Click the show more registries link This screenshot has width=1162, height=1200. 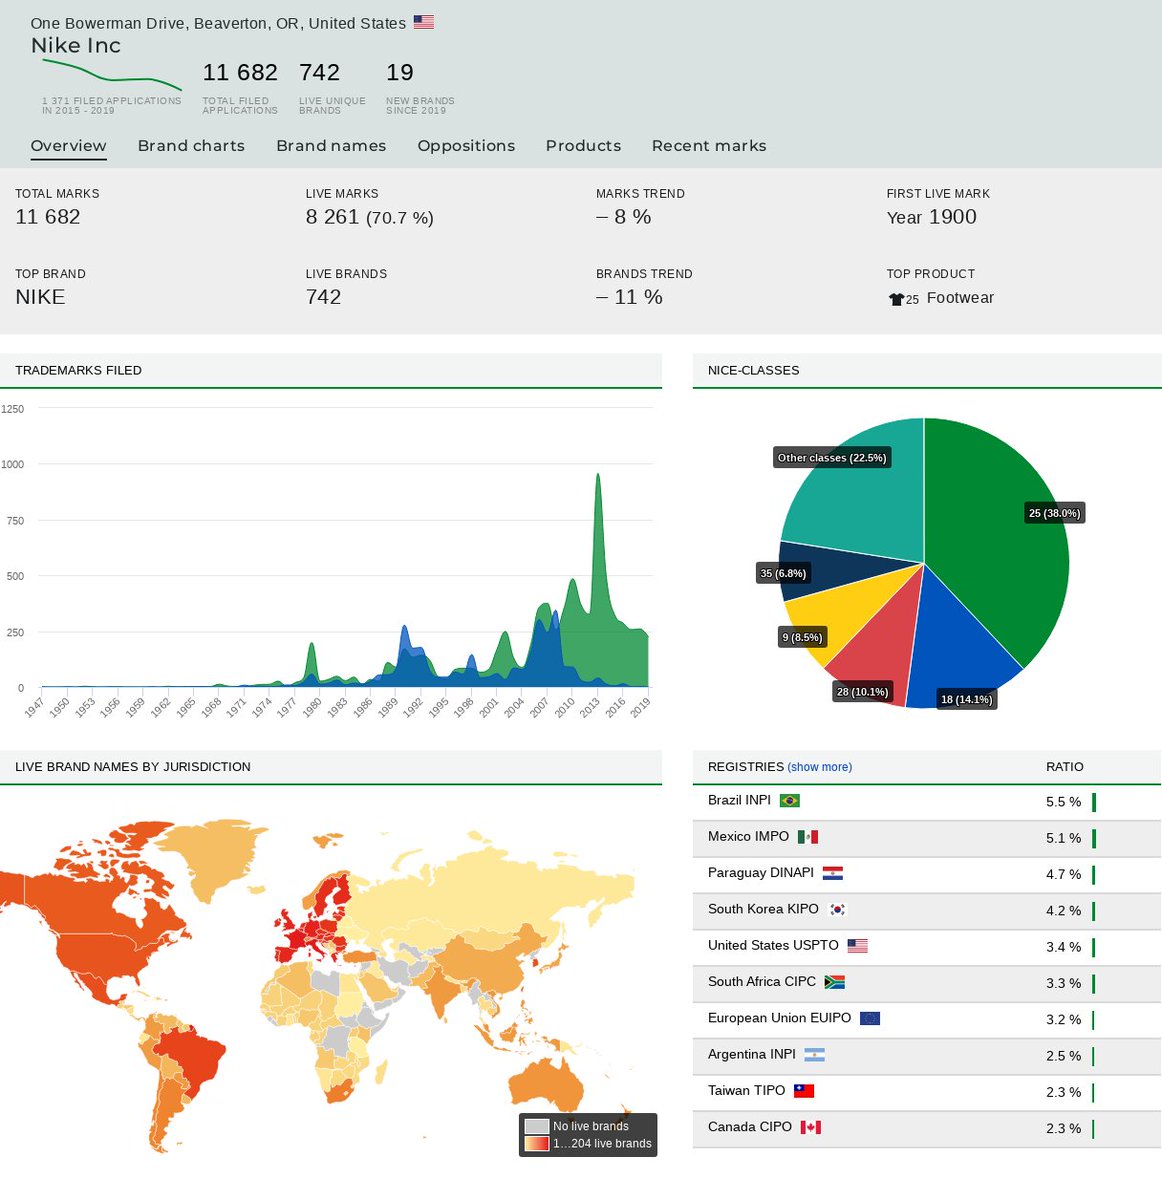820,767
